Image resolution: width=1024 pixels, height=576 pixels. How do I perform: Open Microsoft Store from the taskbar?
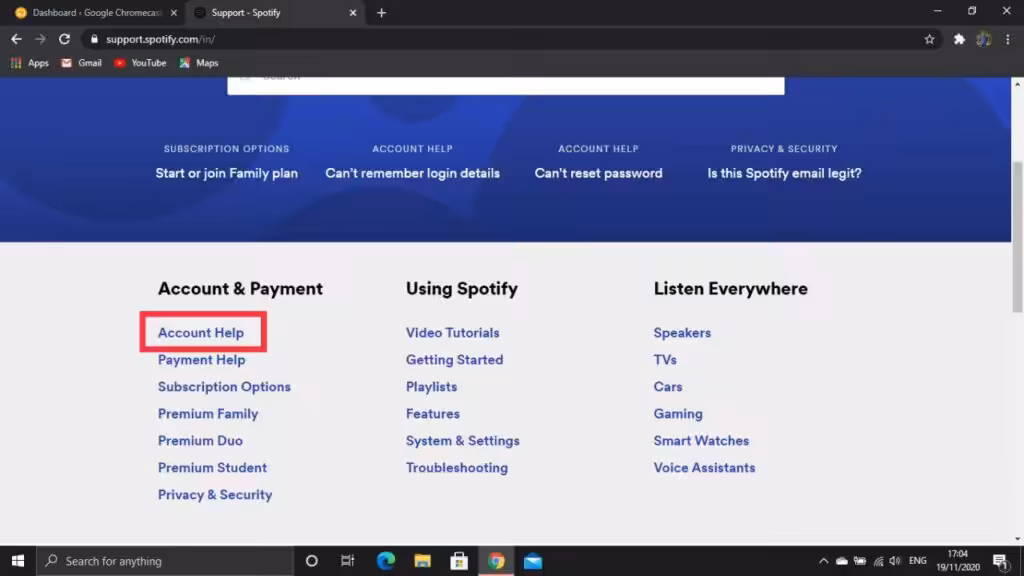click(x=459, y=561)
